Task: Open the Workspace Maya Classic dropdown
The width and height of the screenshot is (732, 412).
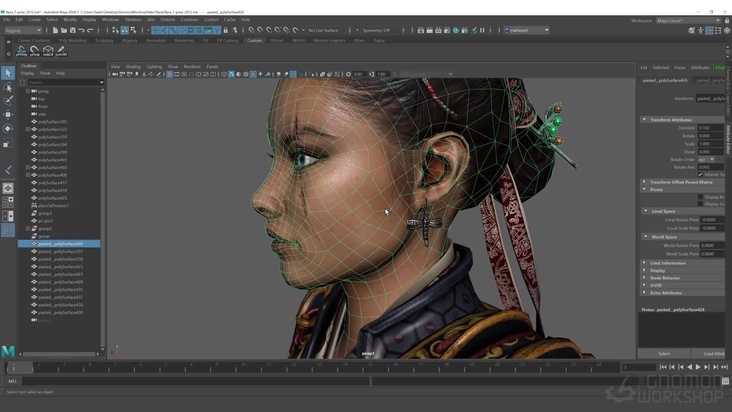Action: pos(689,21)
